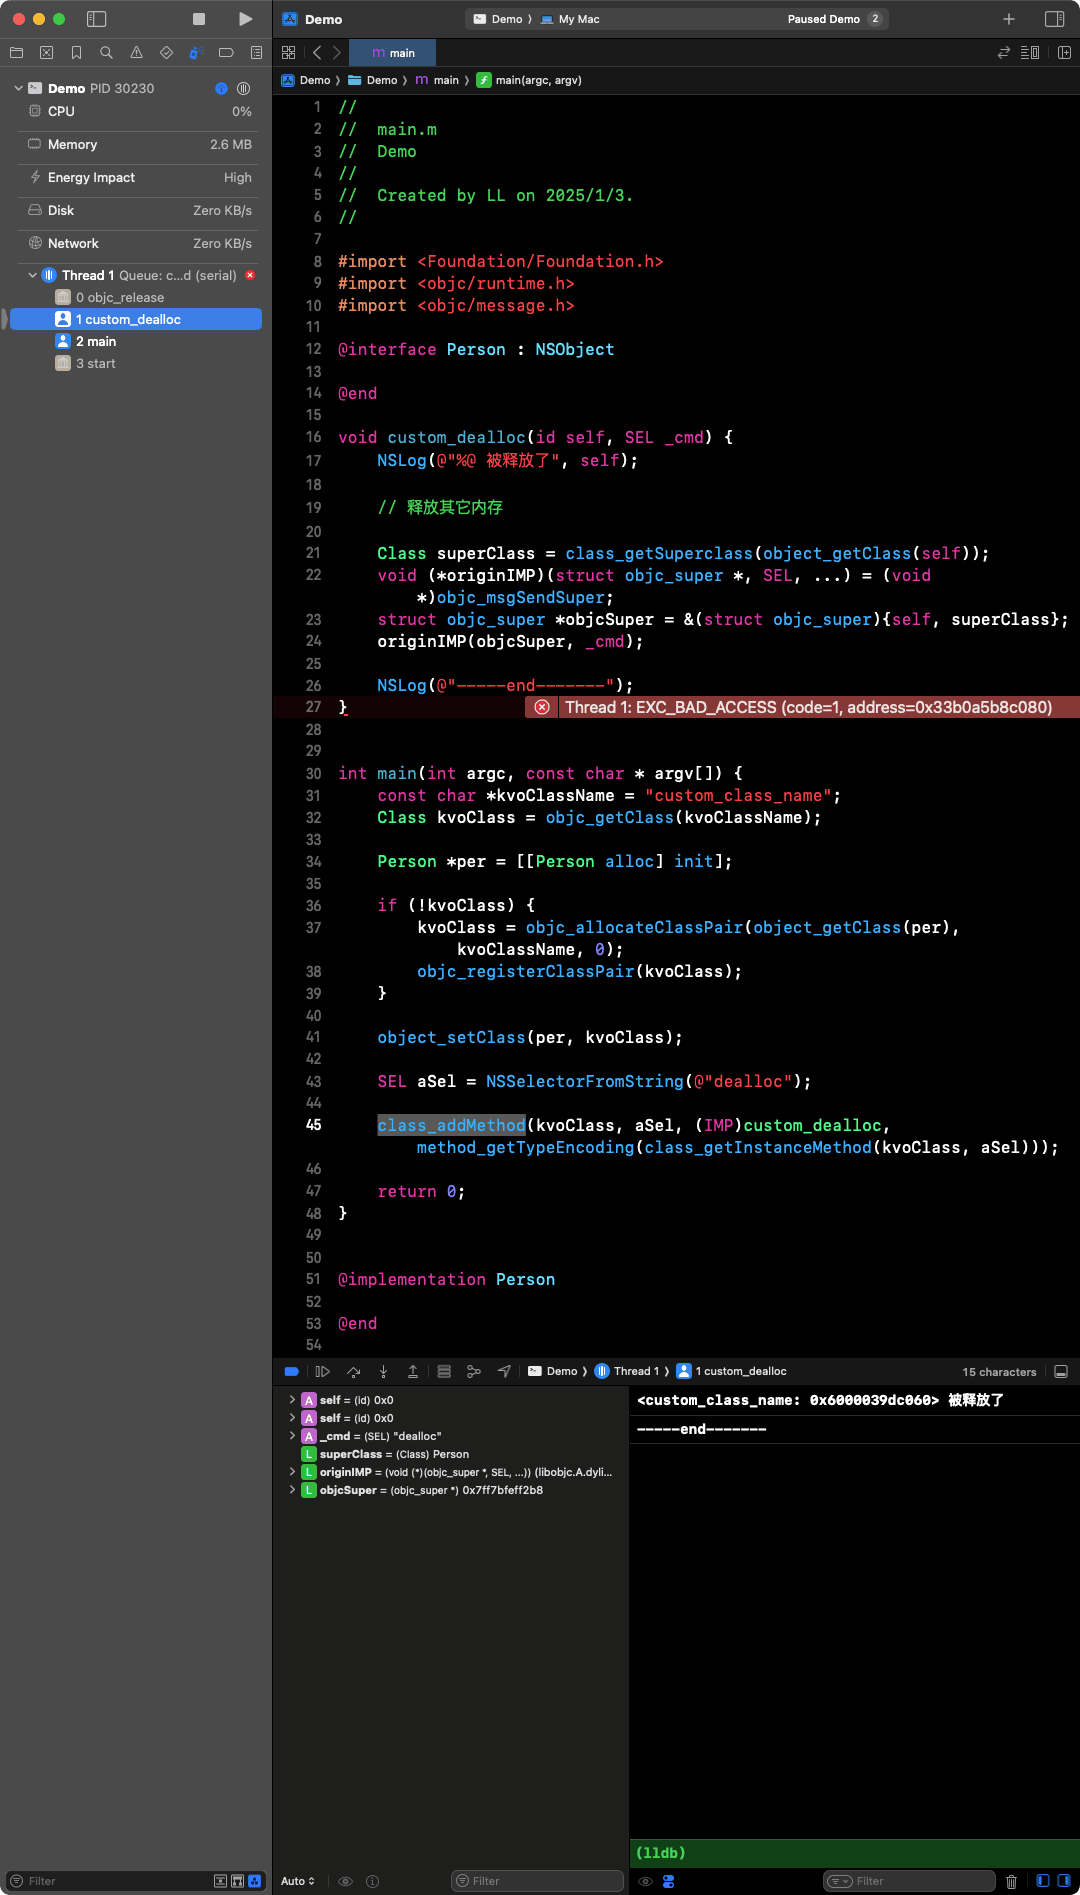
Task: Step into in debugger
Action: [383, 1371]
